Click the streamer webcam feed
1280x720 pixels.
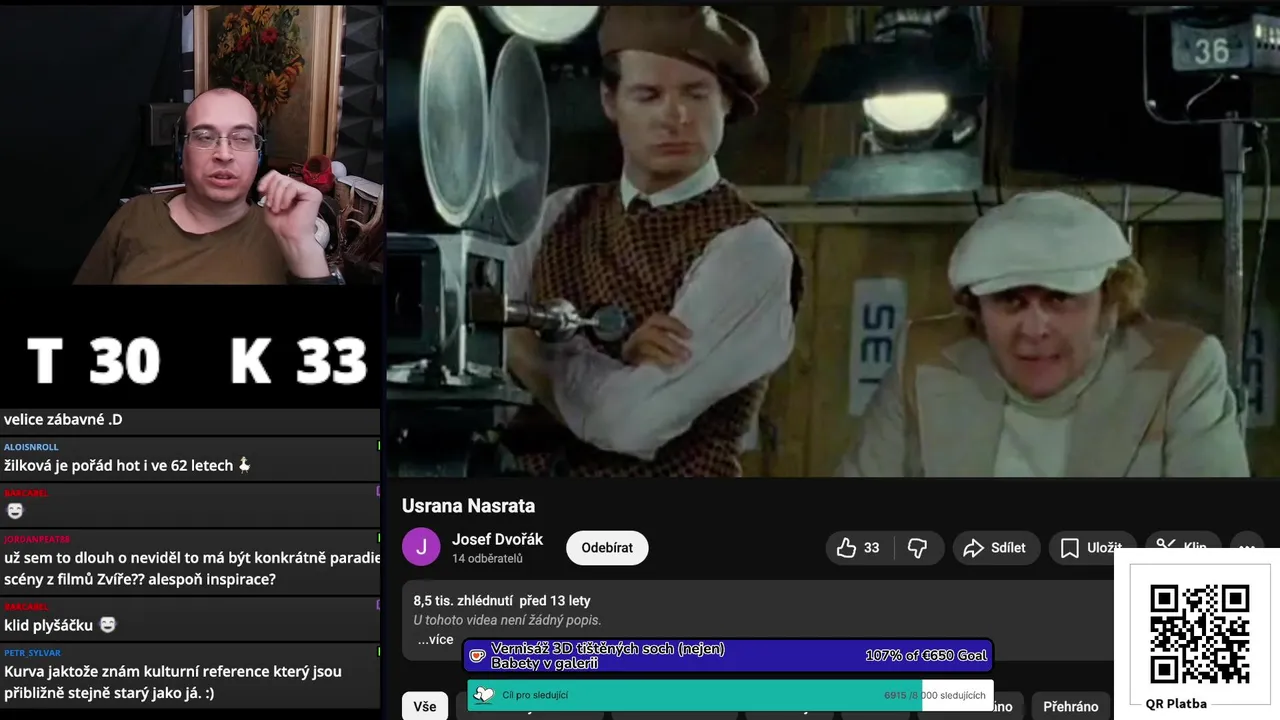point(190,145)
